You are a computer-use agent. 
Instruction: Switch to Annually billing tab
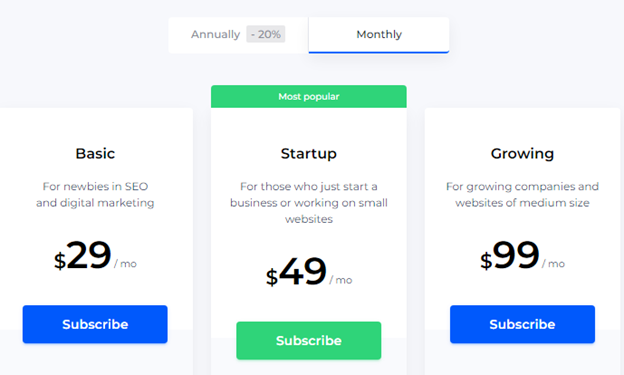238,35
